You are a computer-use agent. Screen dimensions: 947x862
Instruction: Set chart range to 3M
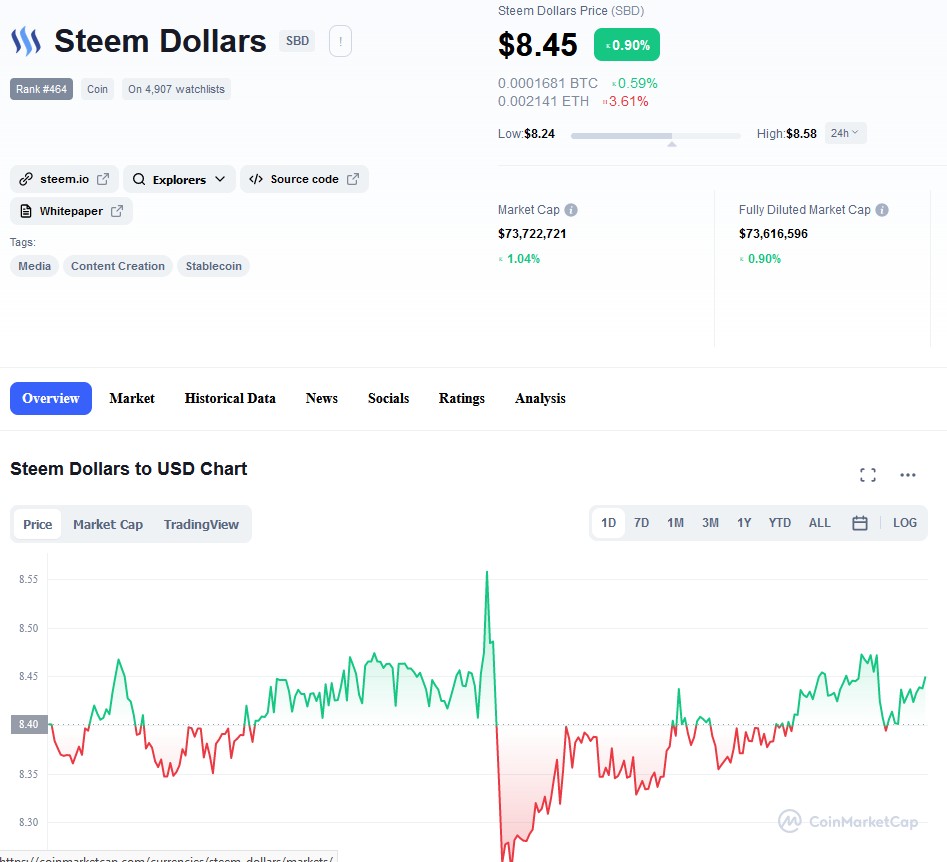point(710,523)
